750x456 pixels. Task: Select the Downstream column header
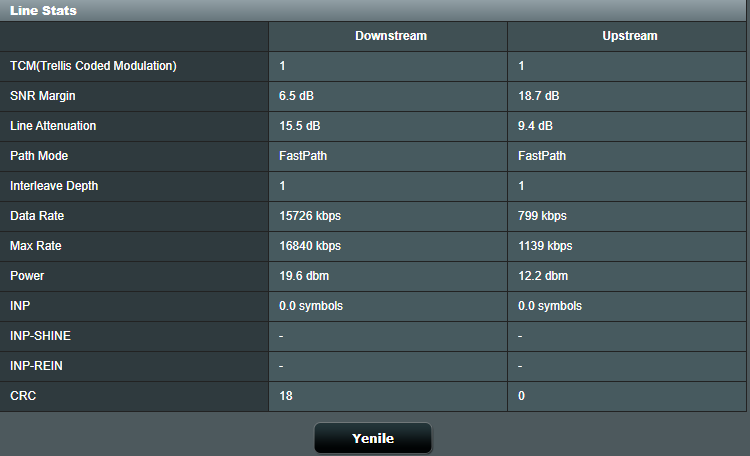tap(391, 36)
